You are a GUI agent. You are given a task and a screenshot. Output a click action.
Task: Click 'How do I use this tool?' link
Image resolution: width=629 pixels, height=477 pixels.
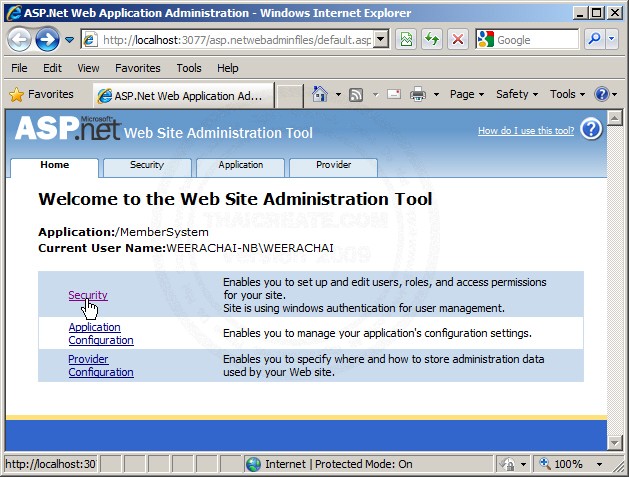pos(526,130)
